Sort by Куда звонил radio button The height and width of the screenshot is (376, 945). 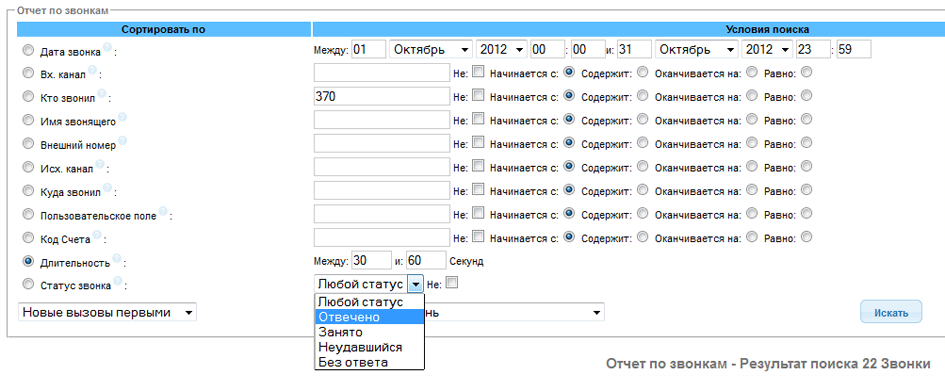pos(28,190)
